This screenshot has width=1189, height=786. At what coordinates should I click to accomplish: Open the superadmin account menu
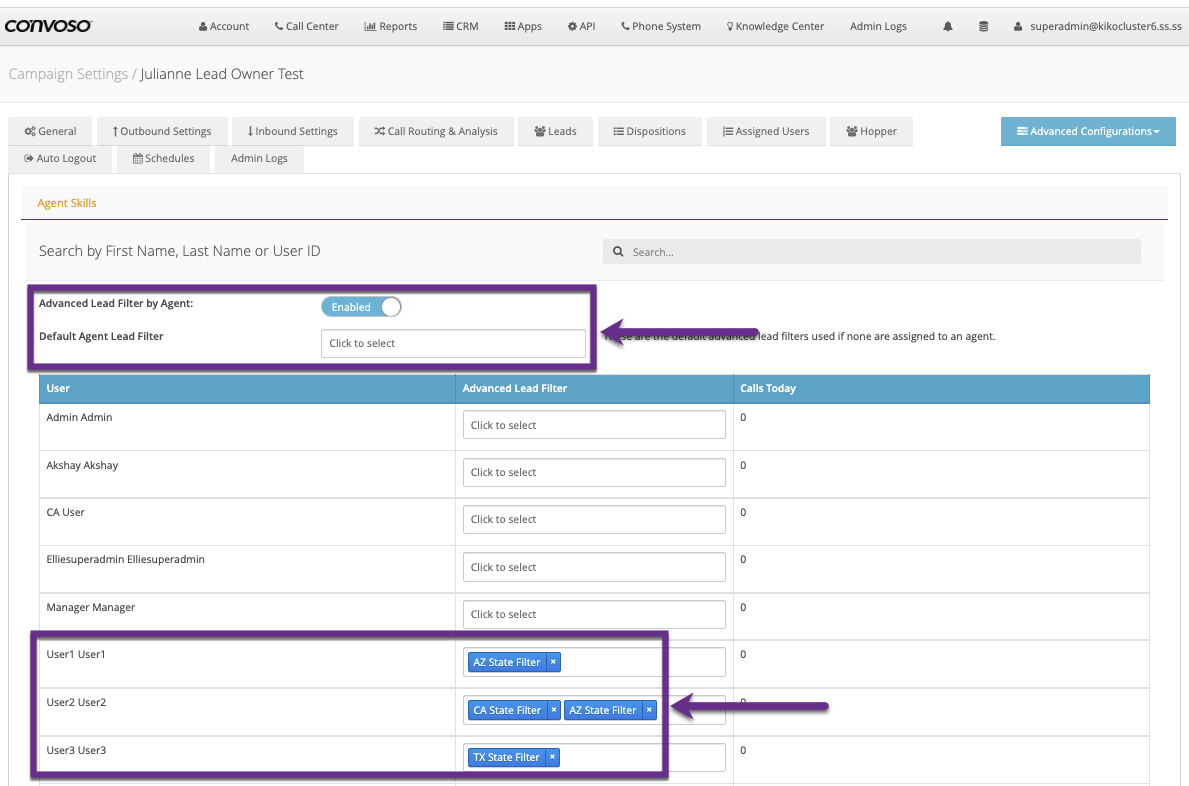click(1097, 26)
